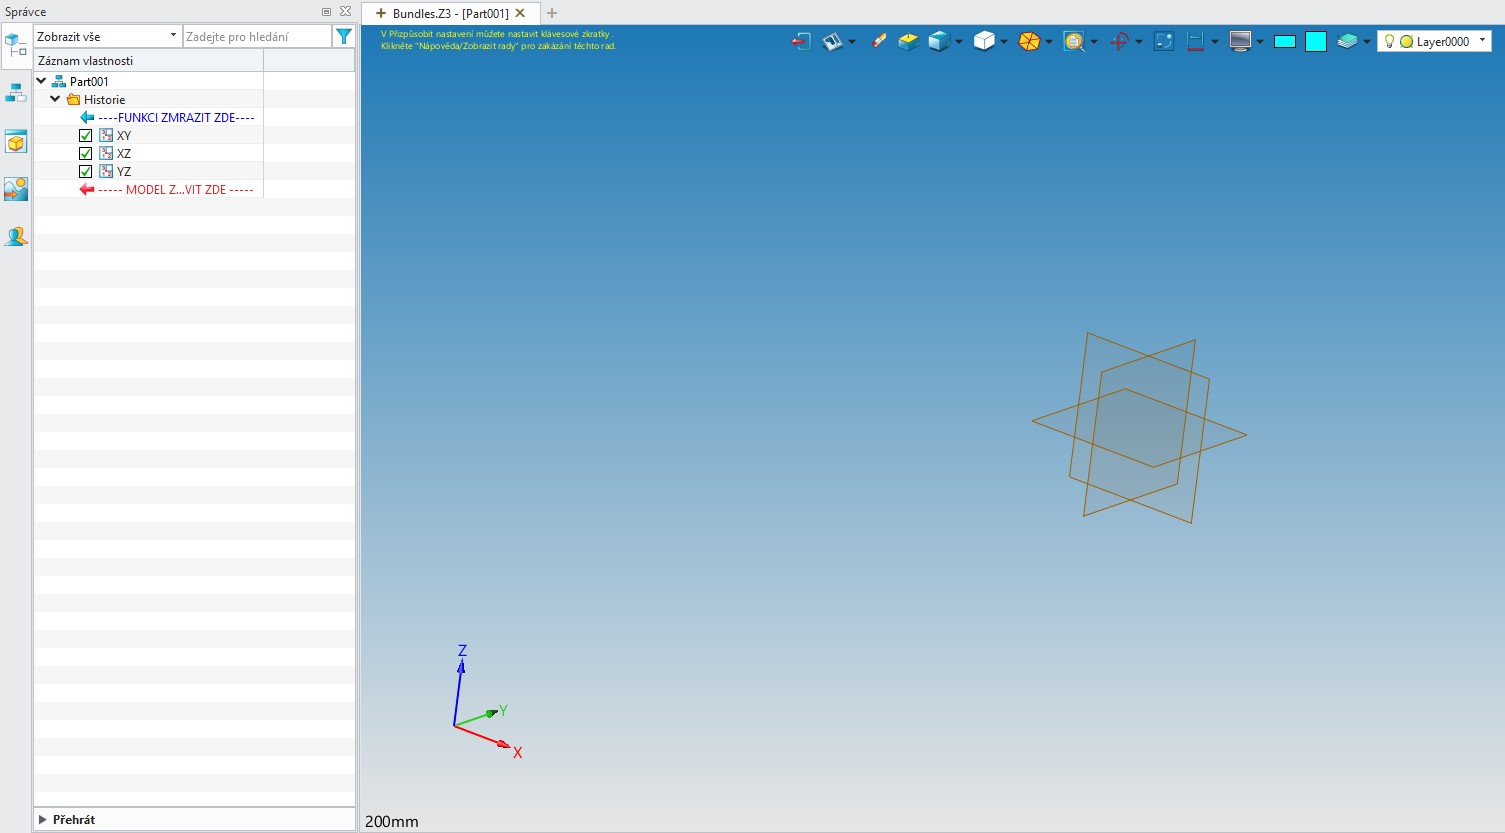This screenshot has height=833, width=1505.
Task: Switch to the Bundles.Z3 - [Part001] tab
Action: (450, 13)
